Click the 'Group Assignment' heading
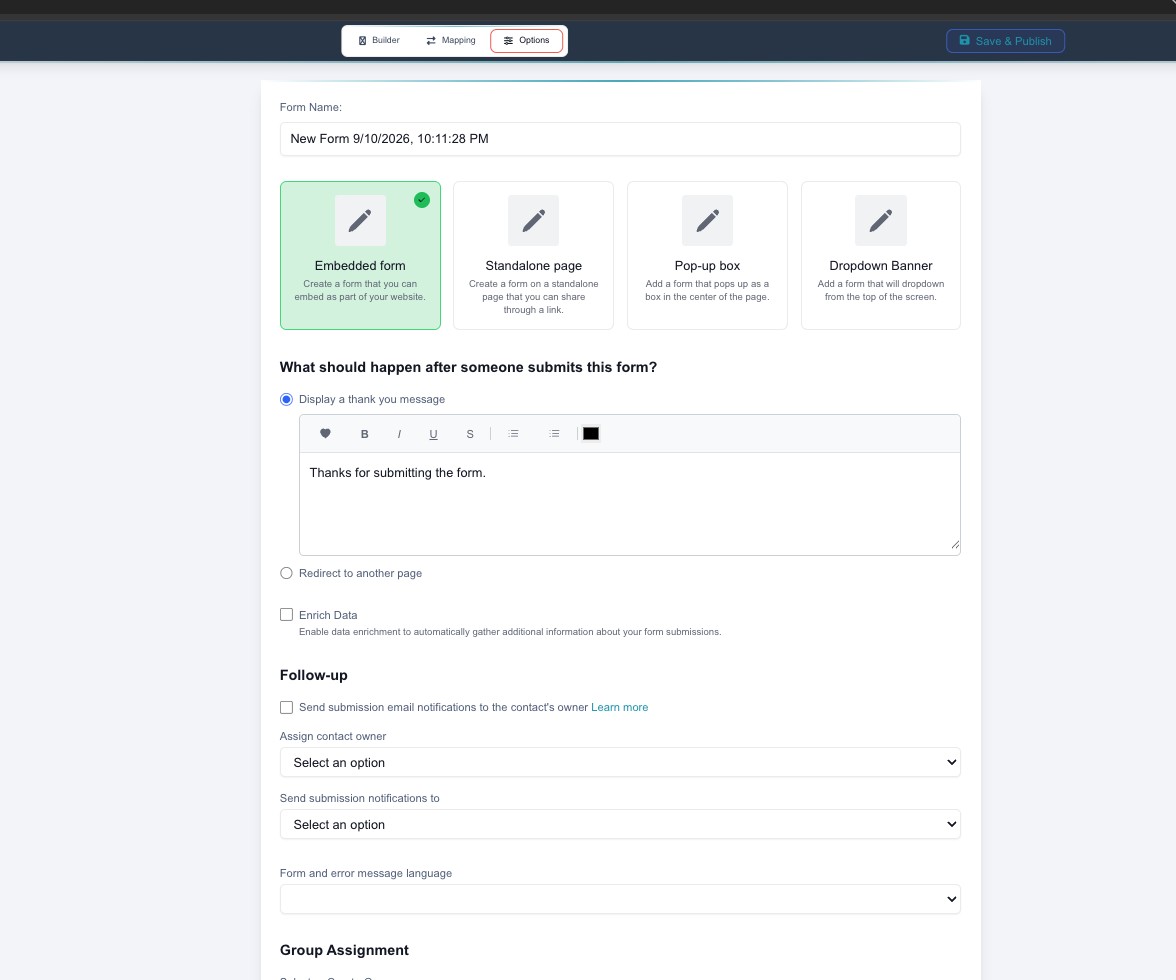 coord(344,950)
